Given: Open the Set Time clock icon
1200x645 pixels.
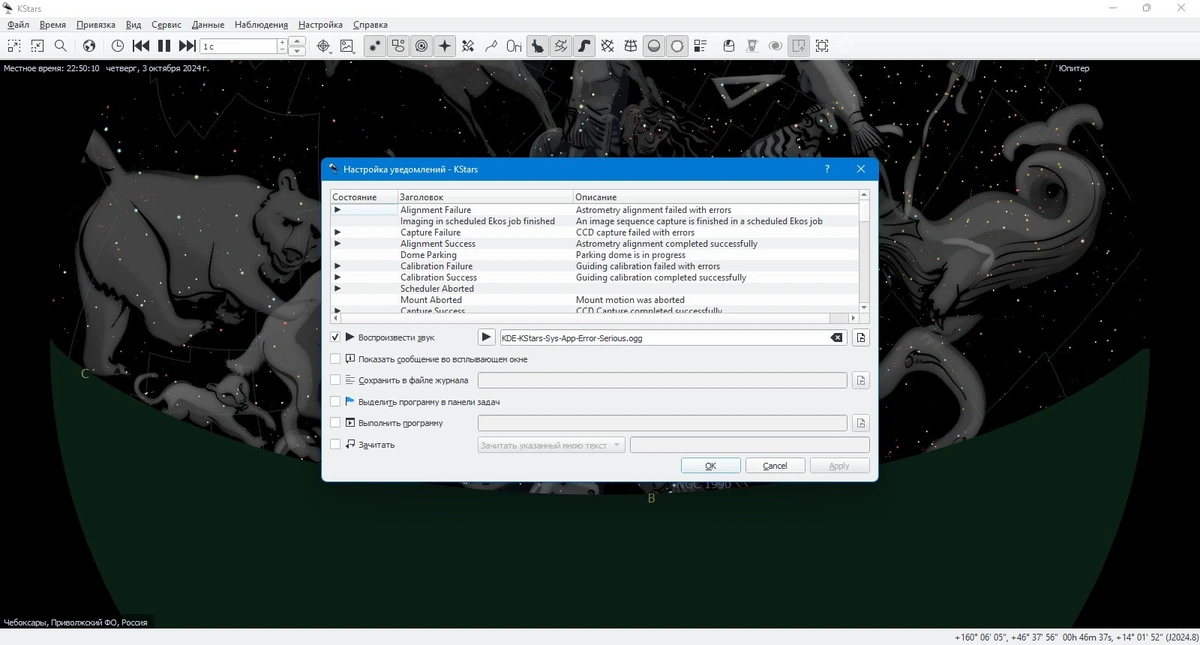Looking at the screenshot, I should click(118, 46).
